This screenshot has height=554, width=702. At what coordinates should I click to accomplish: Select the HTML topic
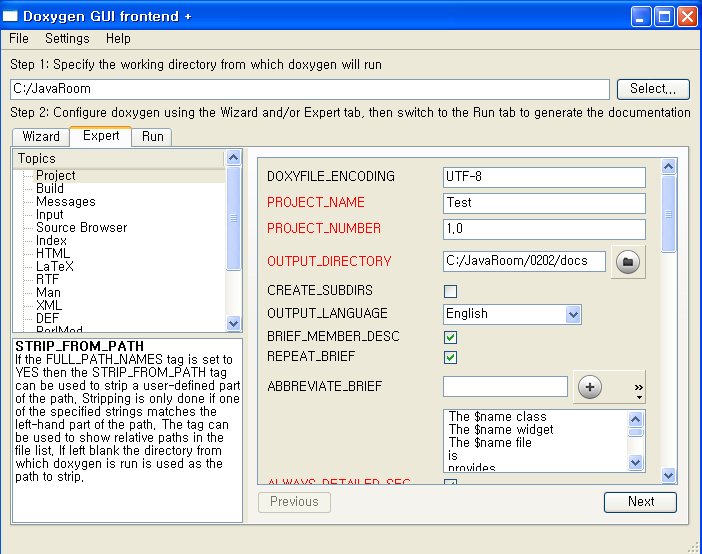(x=53, y=253)
